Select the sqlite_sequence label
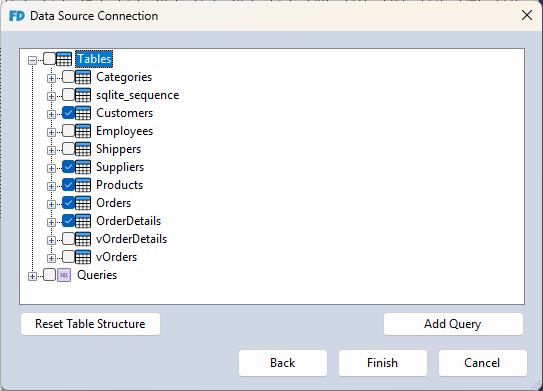This screenshot has width=543, height=391. tap(137, 95)
